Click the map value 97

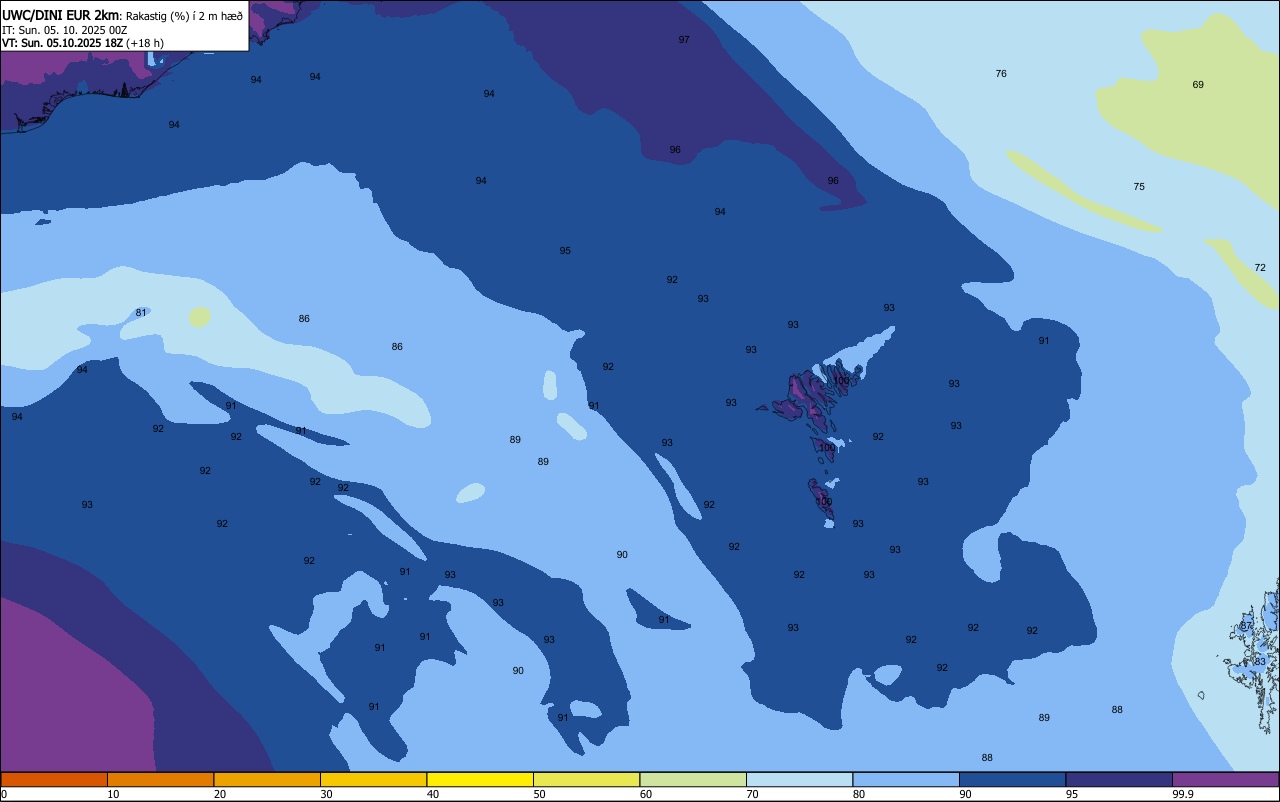(684, 40)
